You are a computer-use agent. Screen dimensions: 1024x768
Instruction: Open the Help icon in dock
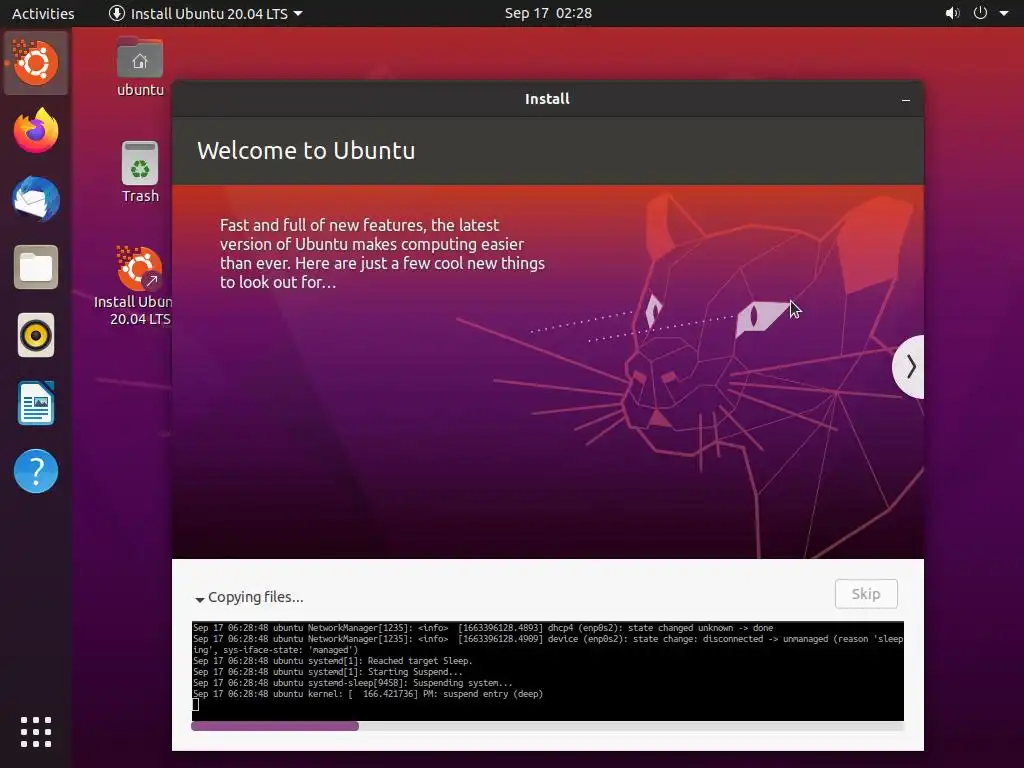click(36, 471)
